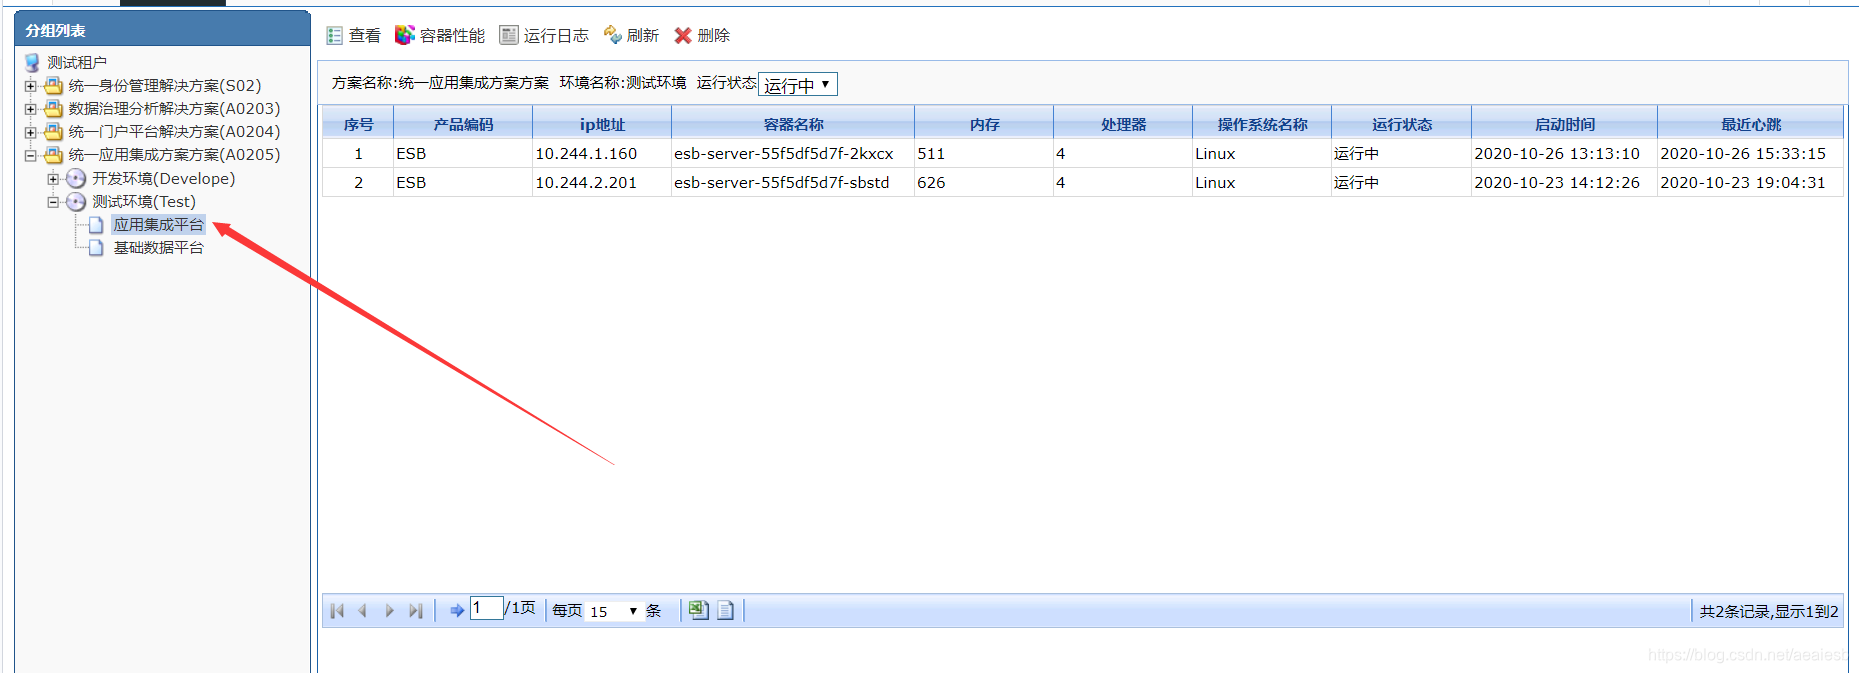Collapse 统一应用集成方案方案(A0205) tree node
Screen dimensions: 1859x673
point(30,155)
